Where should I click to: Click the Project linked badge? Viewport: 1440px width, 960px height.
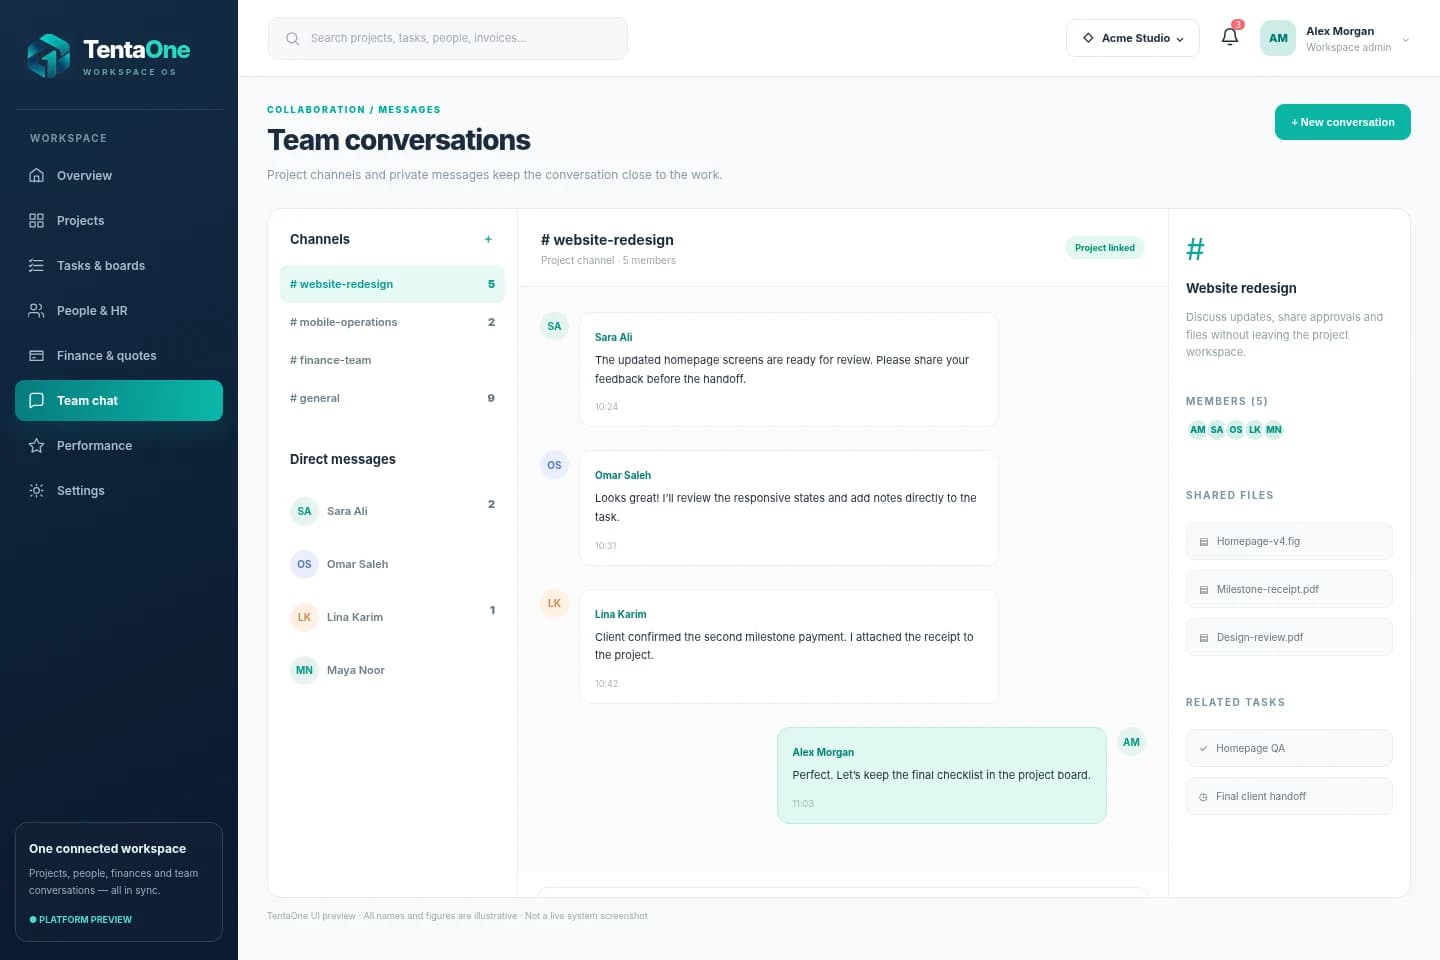pyautogui.click(x=1105, y=248)
